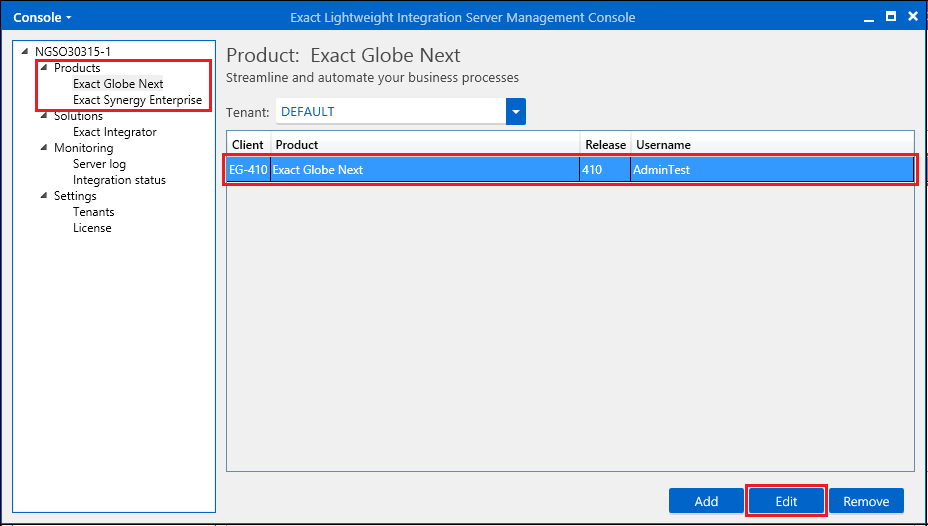Open the Server log item
Viewport: 928px width, 526px height.
click(x=99, y=164)
